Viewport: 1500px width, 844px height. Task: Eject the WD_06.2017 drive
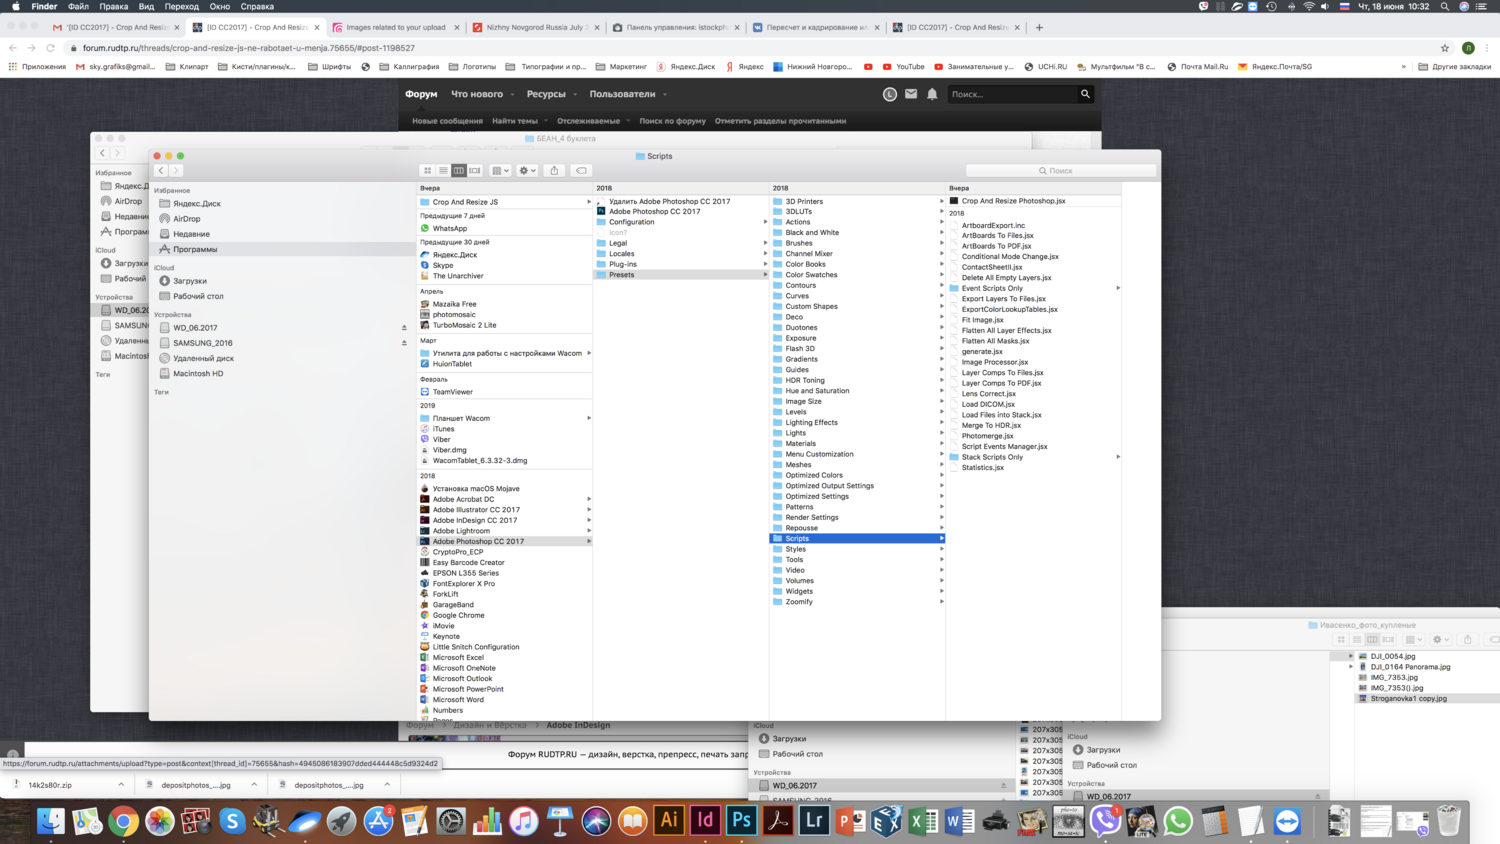click(404, 328)
